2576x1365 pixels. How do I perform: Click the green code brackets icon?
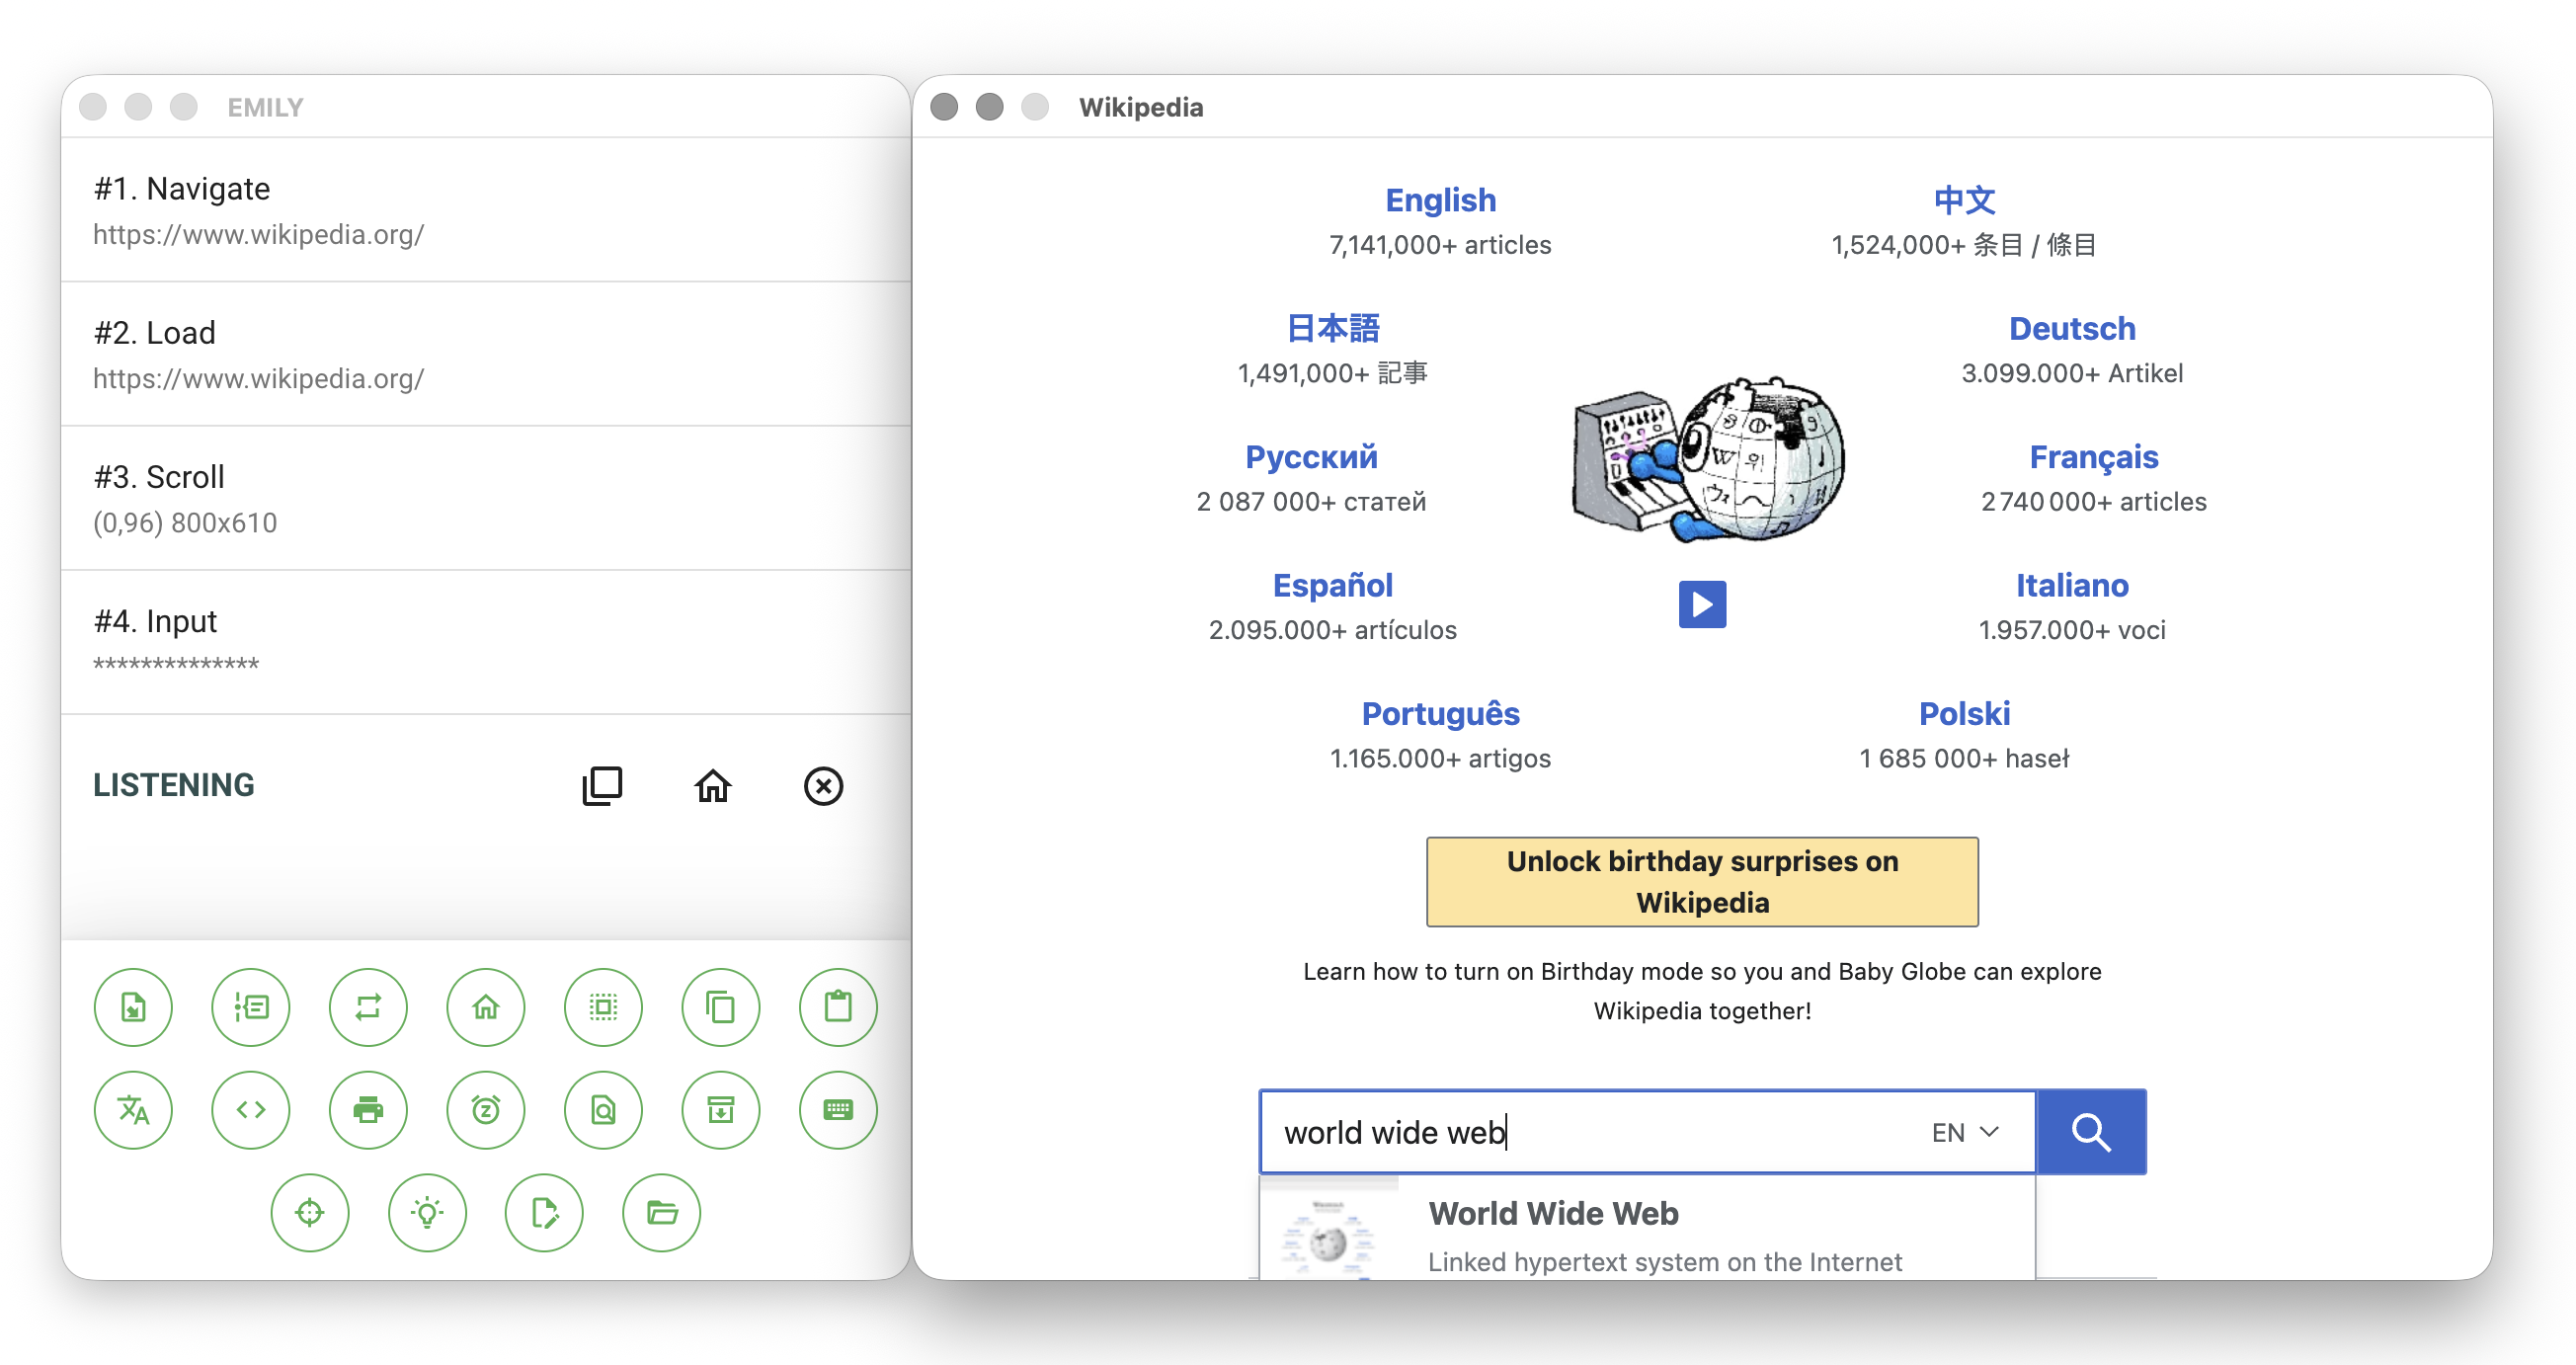click(251, 1110)
